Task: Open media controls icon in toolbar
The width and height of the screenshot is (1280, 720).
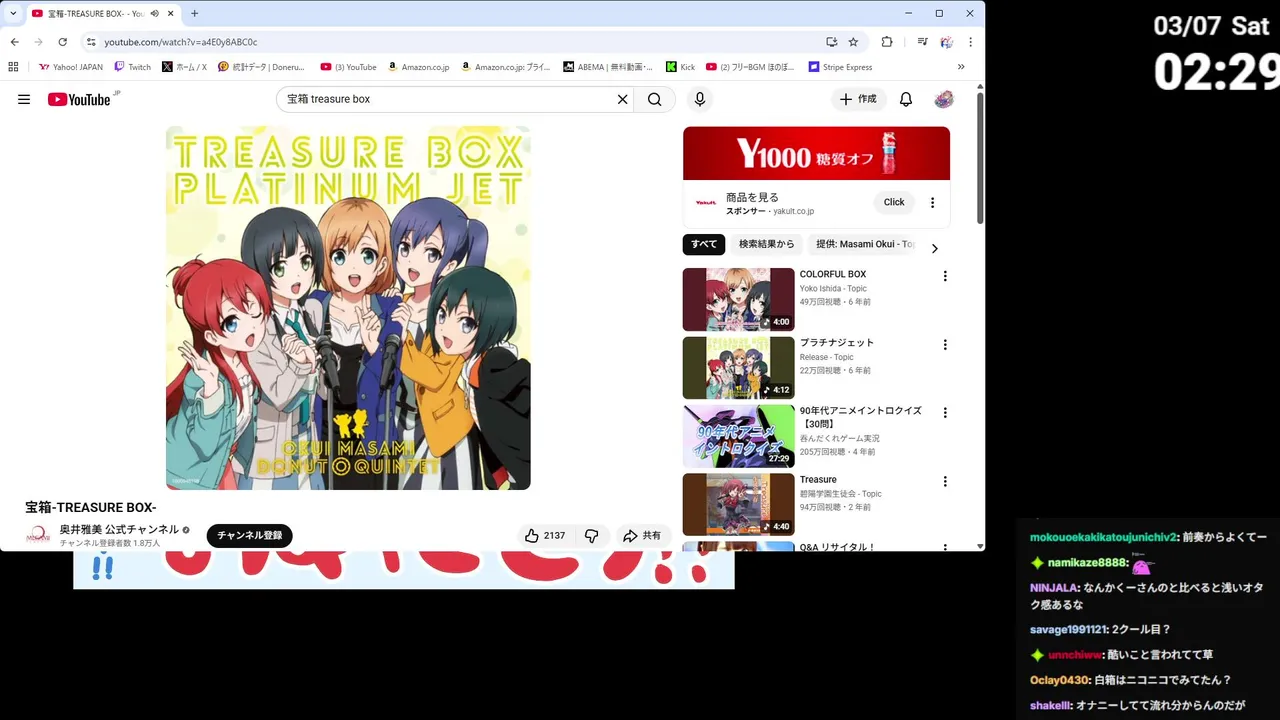Action: pyautogui.click(x=922, y=42)
